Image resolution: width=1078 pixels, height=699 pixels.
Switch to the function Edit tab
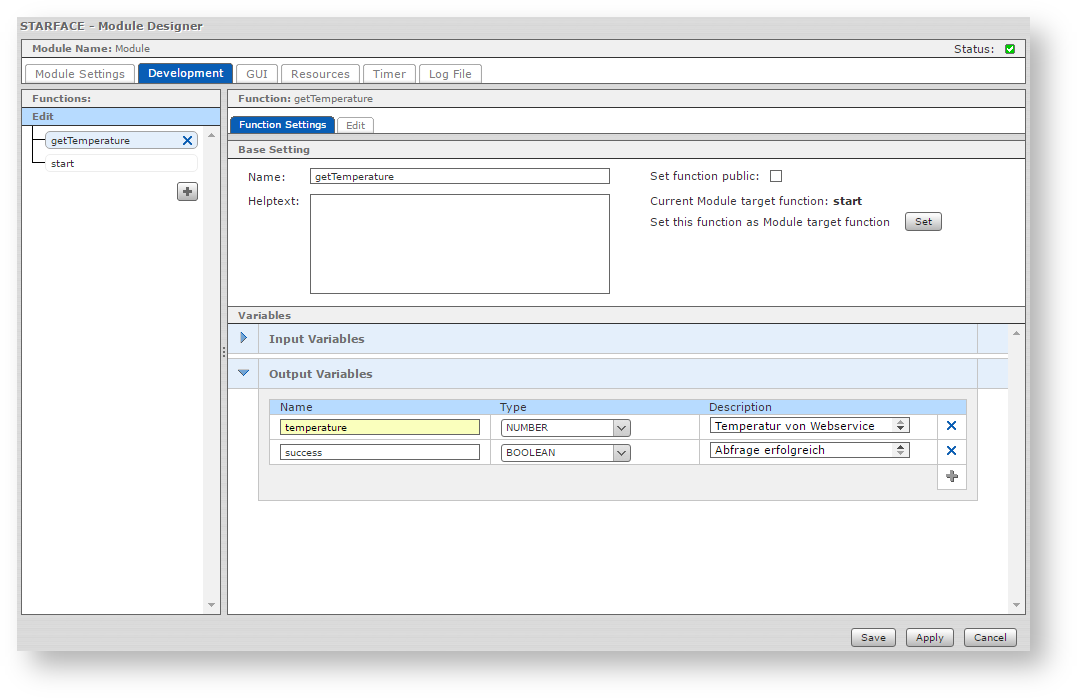355,125
